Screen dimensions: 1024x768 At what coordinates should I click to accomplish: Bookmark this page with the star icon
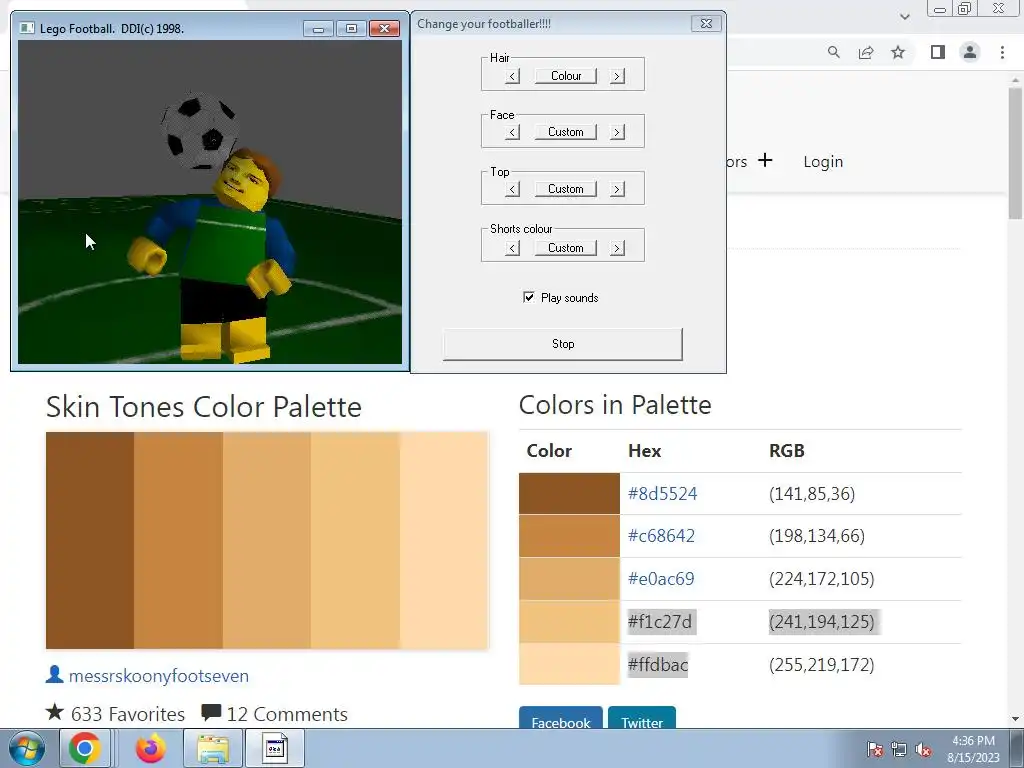point(898,52)
